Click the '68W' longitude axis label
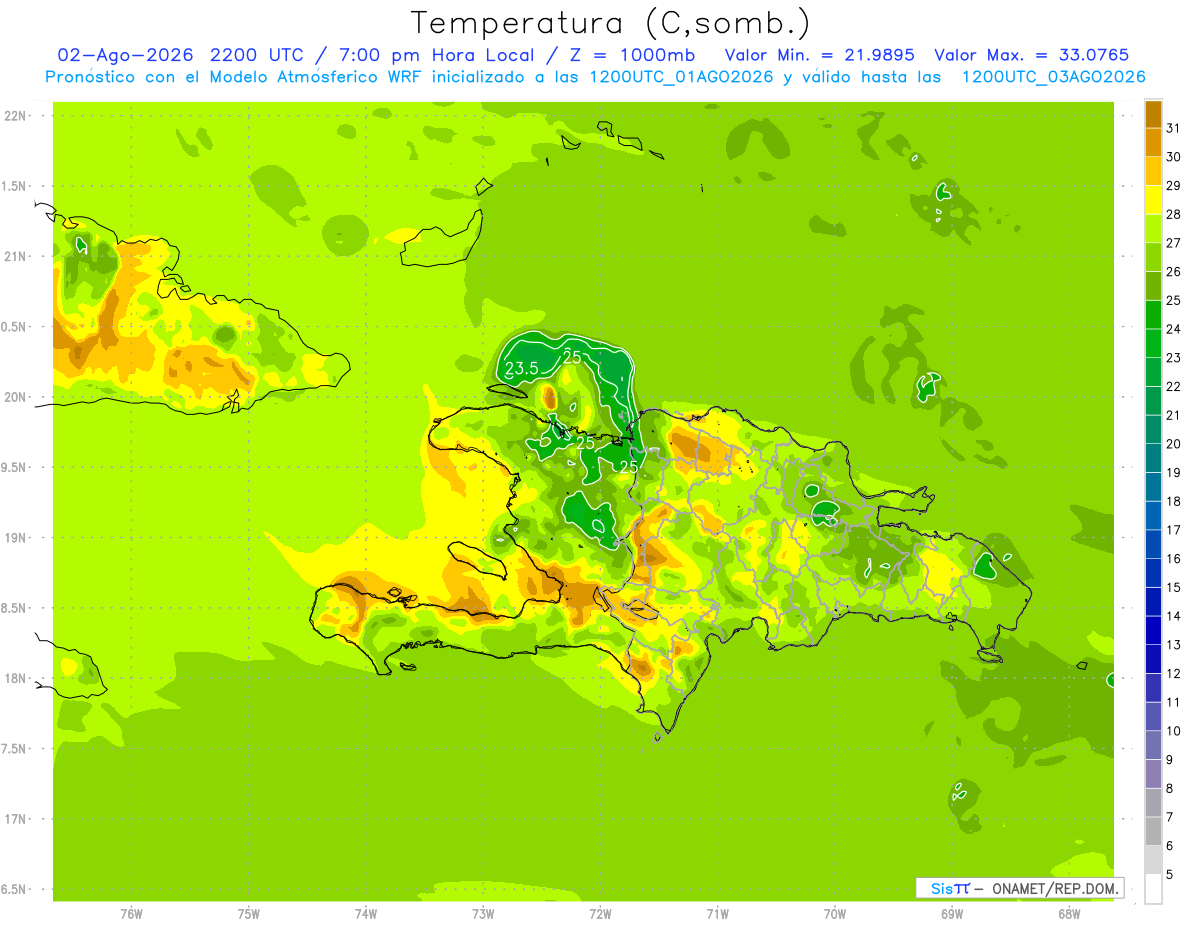 tap(1069, 914)
